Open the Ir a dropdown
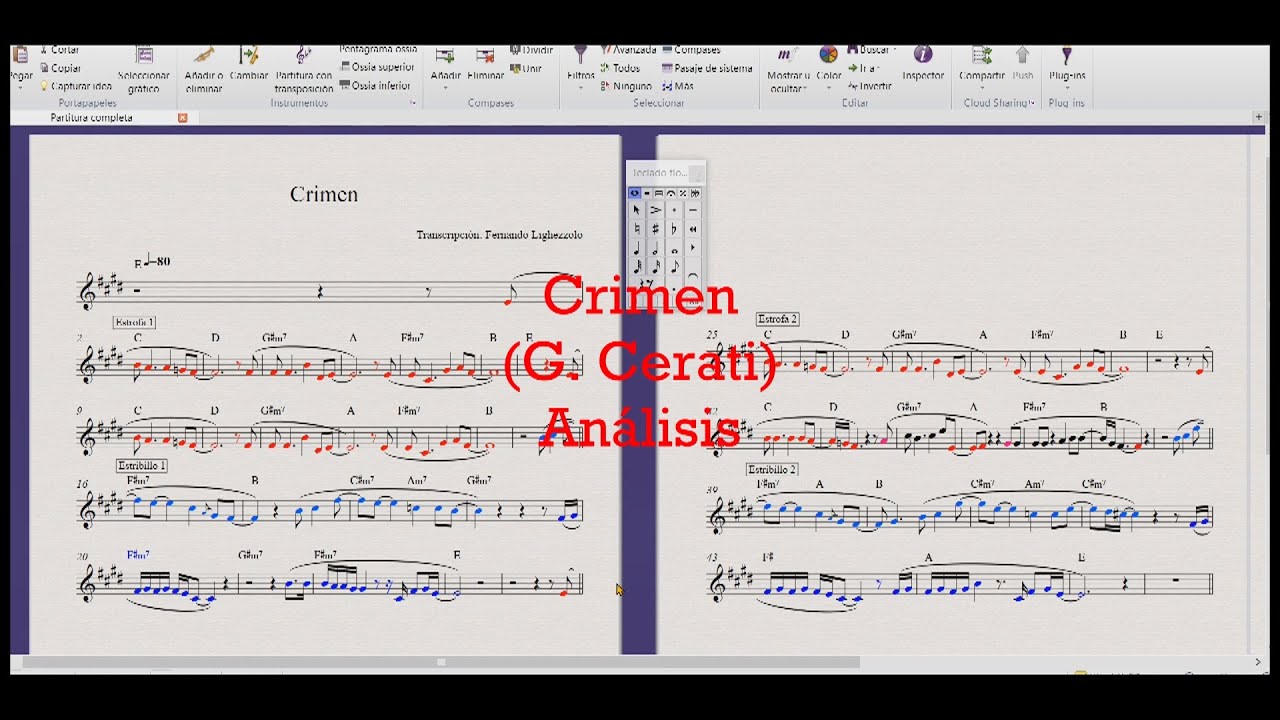 pos(879,68)
